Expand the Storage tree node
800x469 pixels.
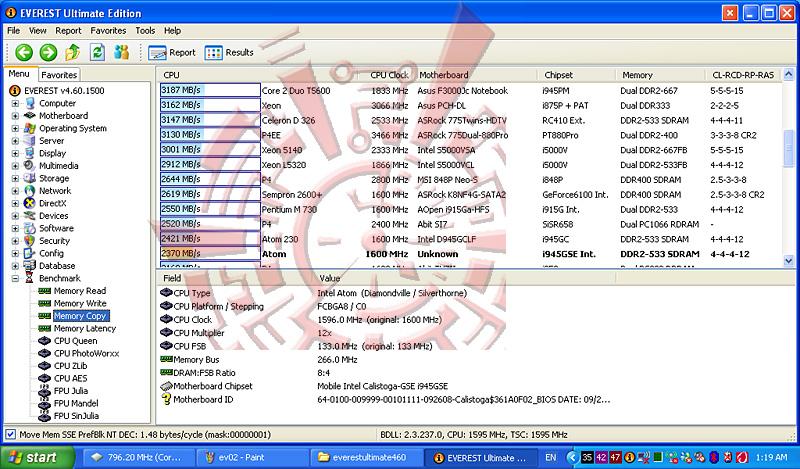pyautogui.click(x=15, y=178)
